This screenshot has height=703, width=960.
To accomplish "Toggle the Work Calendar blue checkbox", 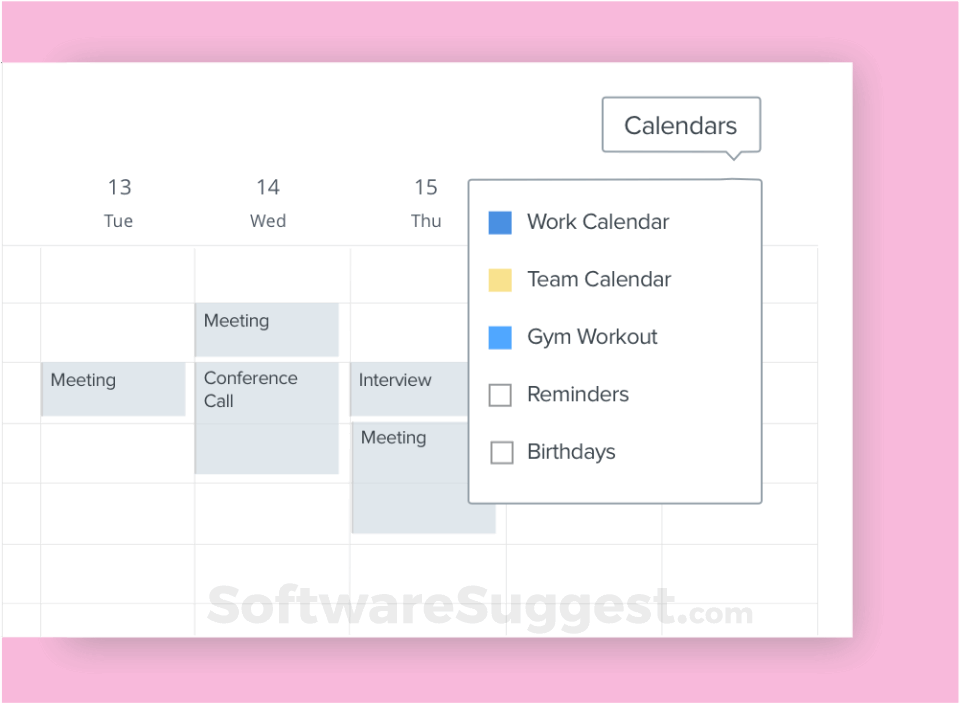I will tap(500, 222).
